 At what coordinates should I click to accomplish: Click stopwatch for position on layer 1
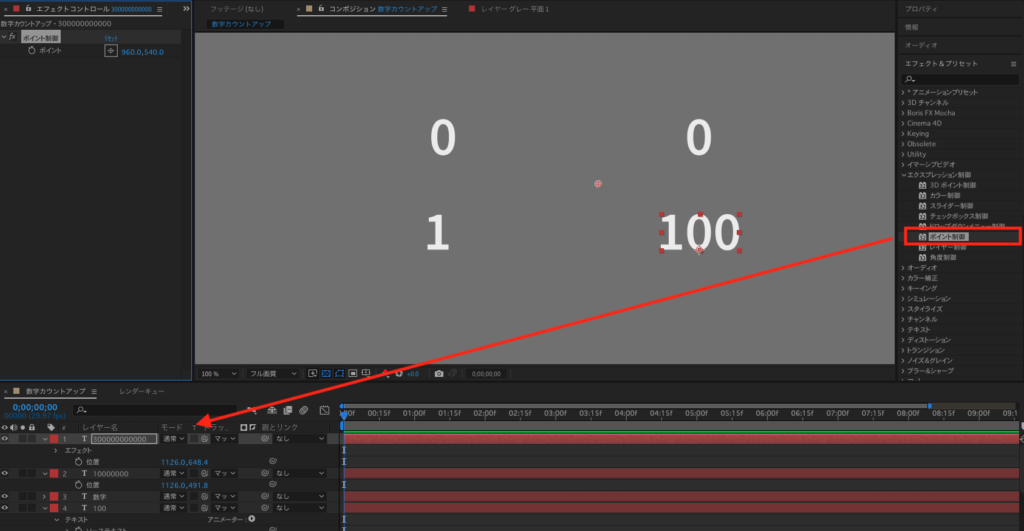coord(78,462)
